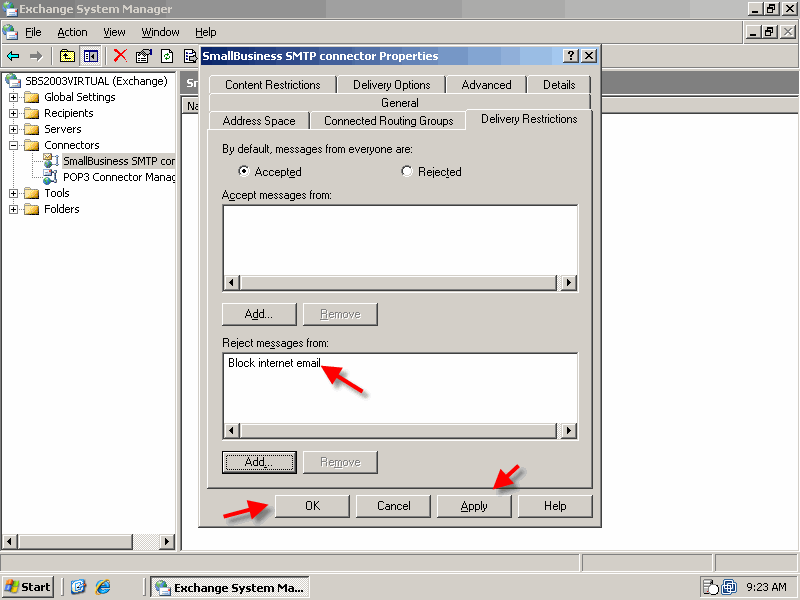The height and width of the screenshot is (600, 800).
Task: Switch to the Delivery Options tab
Action: pyautogui.click(x=391, y=85)
